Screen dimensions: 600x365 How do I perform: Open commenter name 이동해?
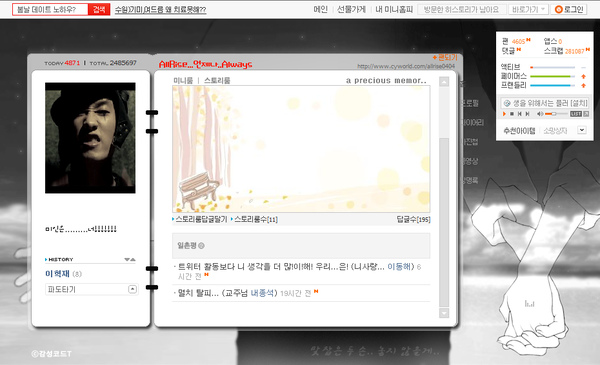pyautogui.click(x=399, y=267)
